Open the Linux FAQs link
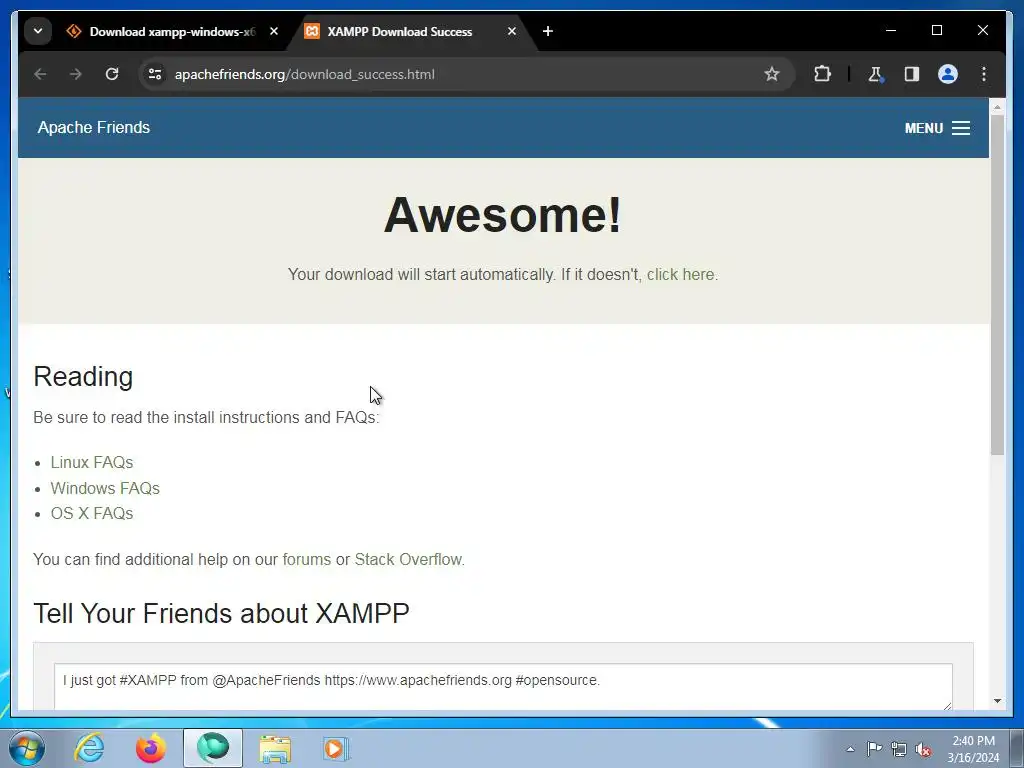 click(x=91, y=462)
